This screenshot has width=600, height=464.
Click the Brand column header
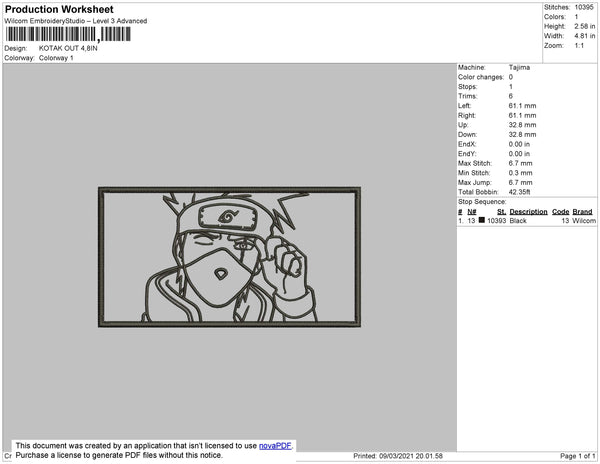point(582,212)
